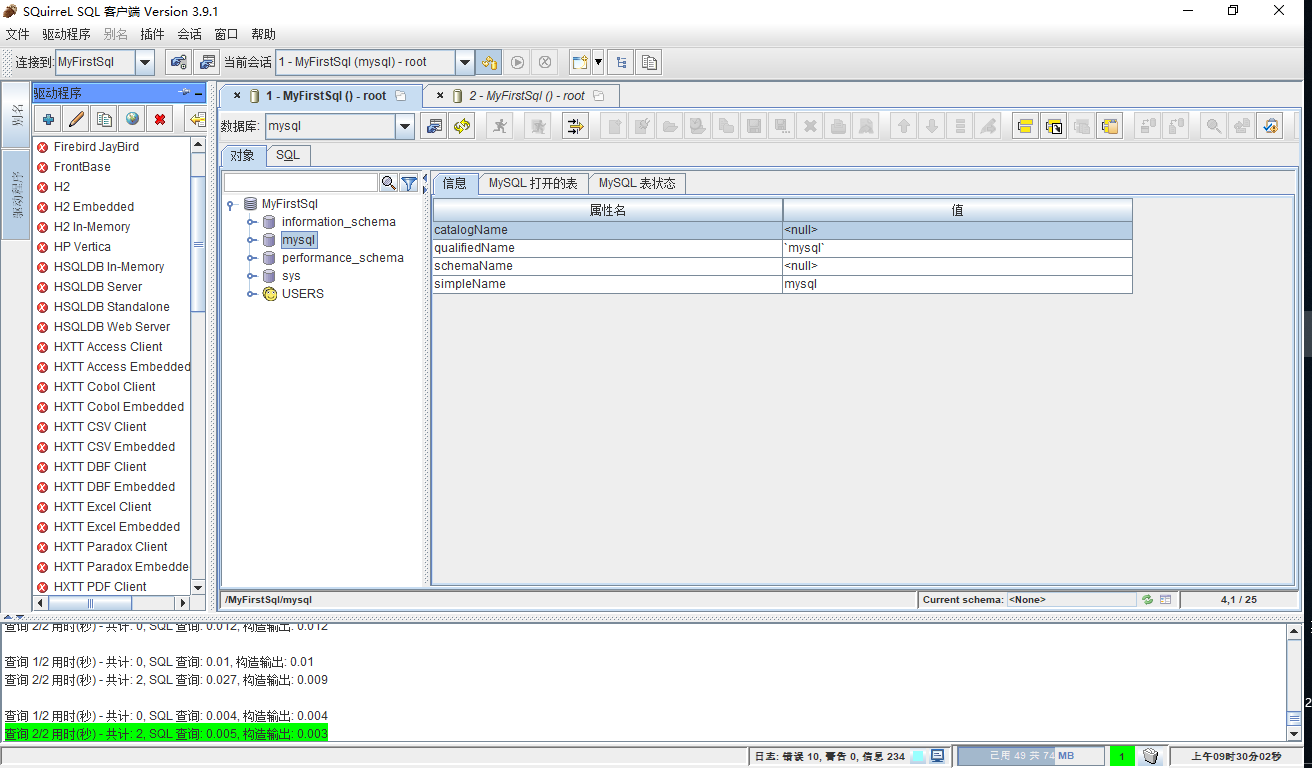Click the run SQL play icon in top toolbar
The height and width of the screenshot is (768, 1312).
[517, 62]
